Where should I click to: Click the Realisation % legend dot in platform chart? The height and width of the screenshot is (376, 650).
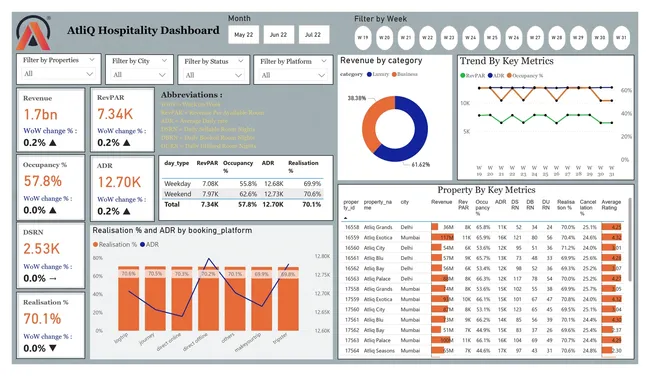point(95,245)
